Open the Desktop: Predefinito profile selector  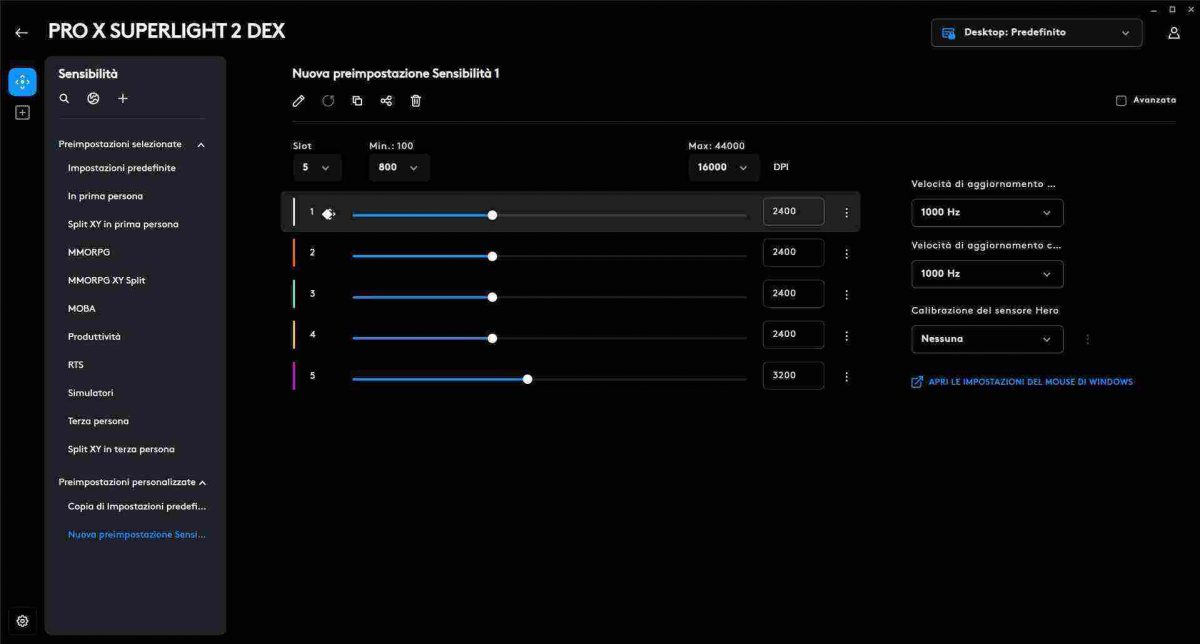1035,33
